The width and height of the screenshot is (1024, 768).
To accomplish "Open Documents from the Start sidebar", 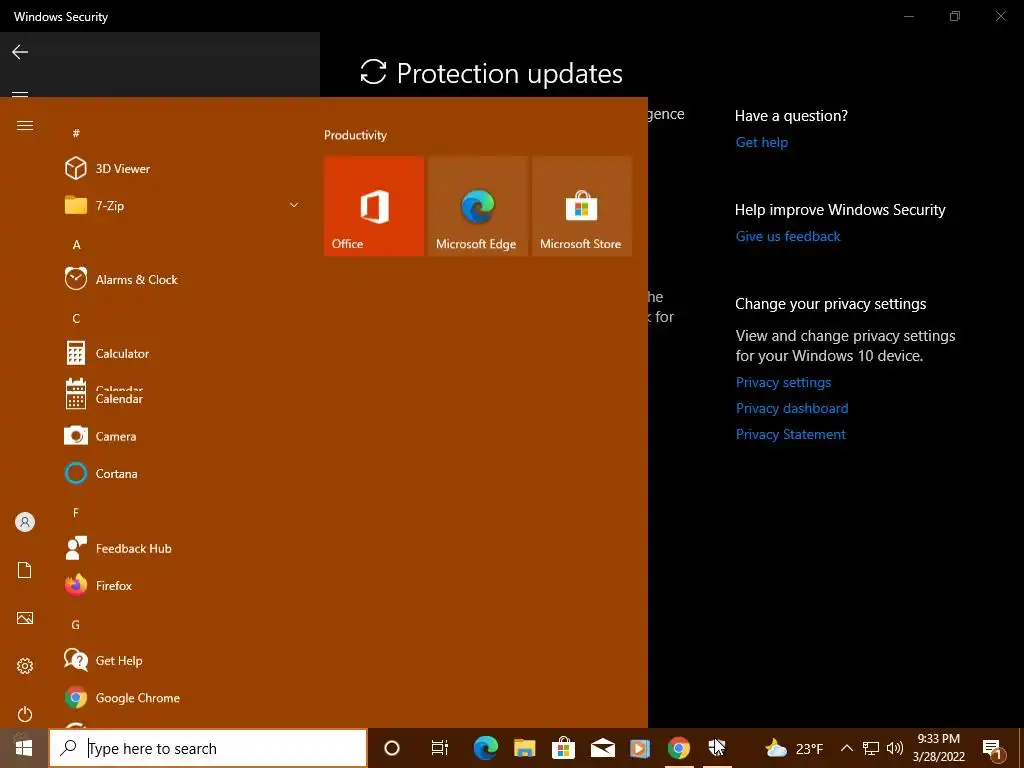I will click(x=25, y=570).
